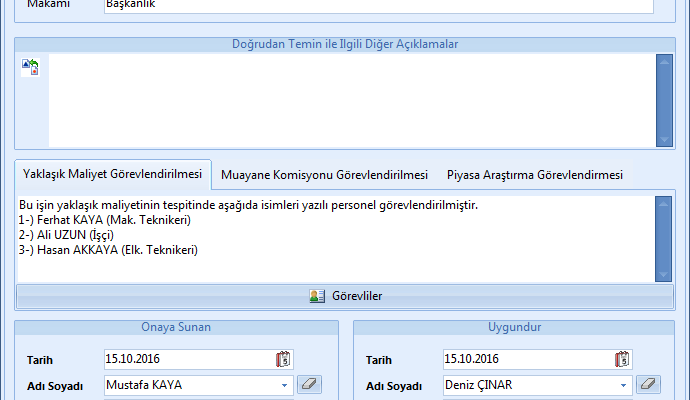Open the calendar picker for Onaya Sunan date

(x=283, y=359)
